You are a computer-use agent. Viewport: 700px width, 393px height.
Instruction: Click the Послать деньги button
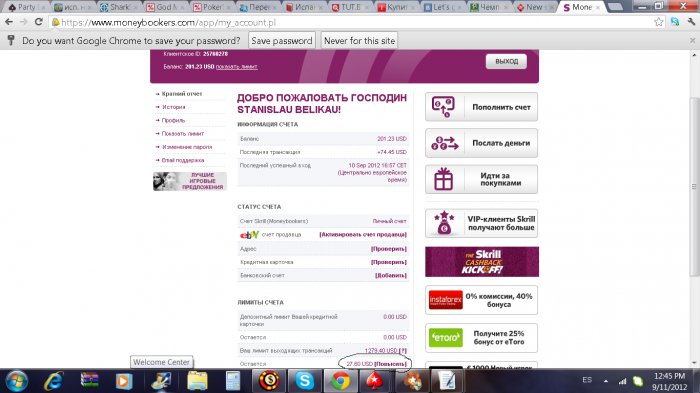(481, 143)
